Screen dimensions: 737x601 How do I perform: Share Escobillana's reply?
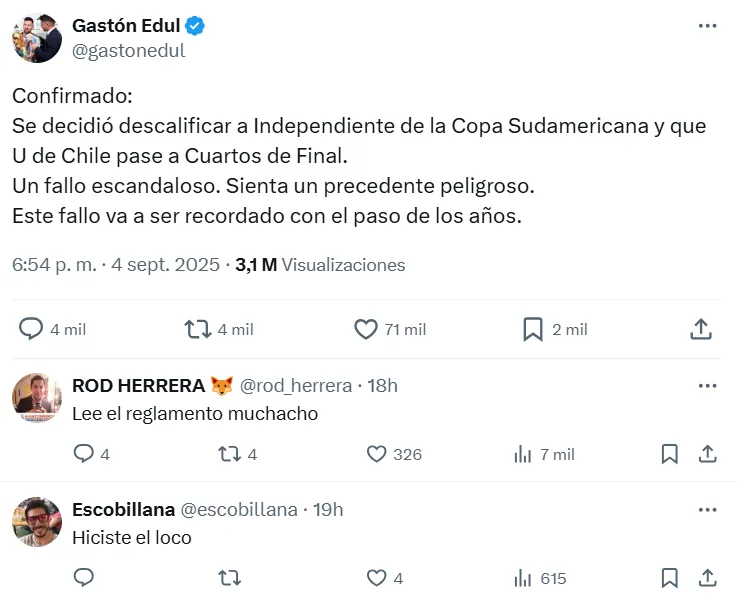(x=707, y=578)
